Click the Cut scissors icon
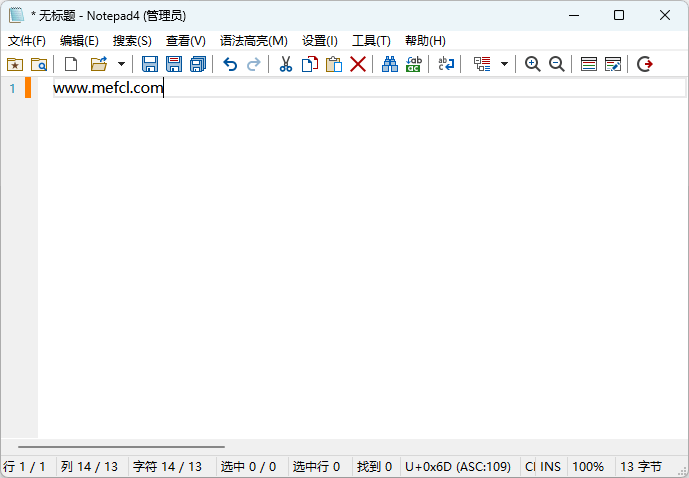 click(285, 64)
